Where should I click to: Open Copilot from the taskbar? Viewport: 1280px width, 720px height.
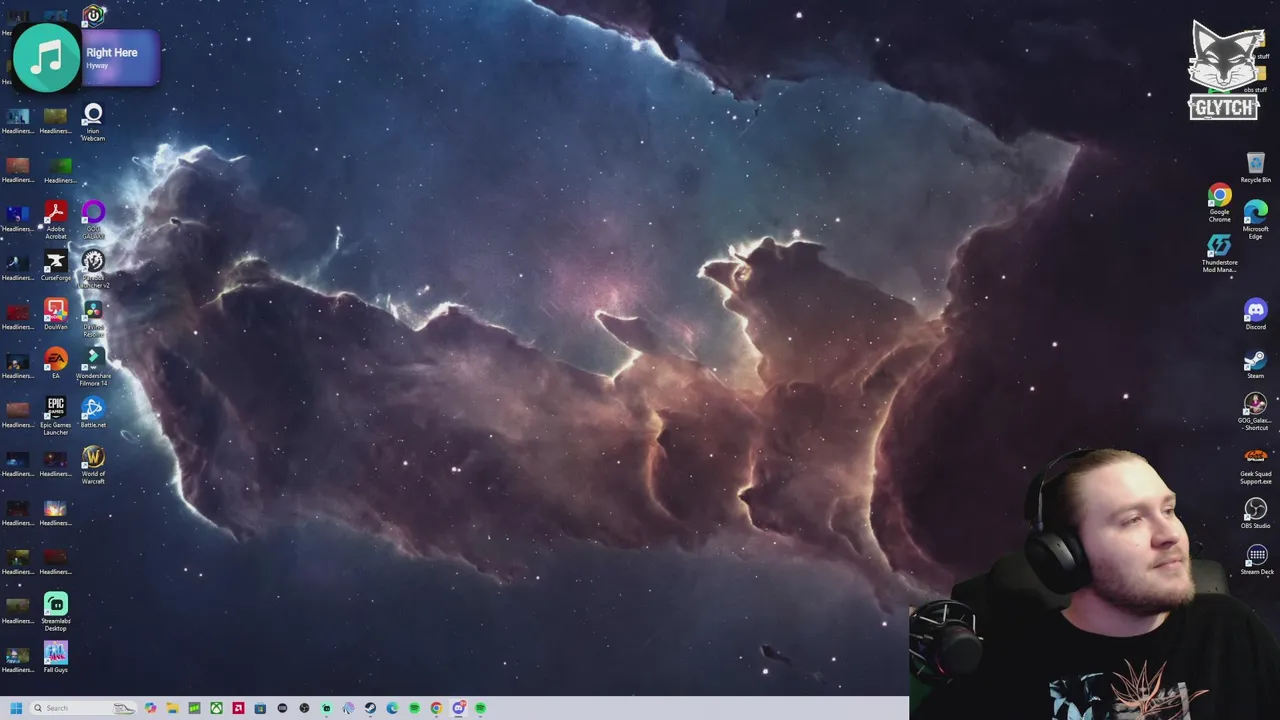[x=150, y=708]
